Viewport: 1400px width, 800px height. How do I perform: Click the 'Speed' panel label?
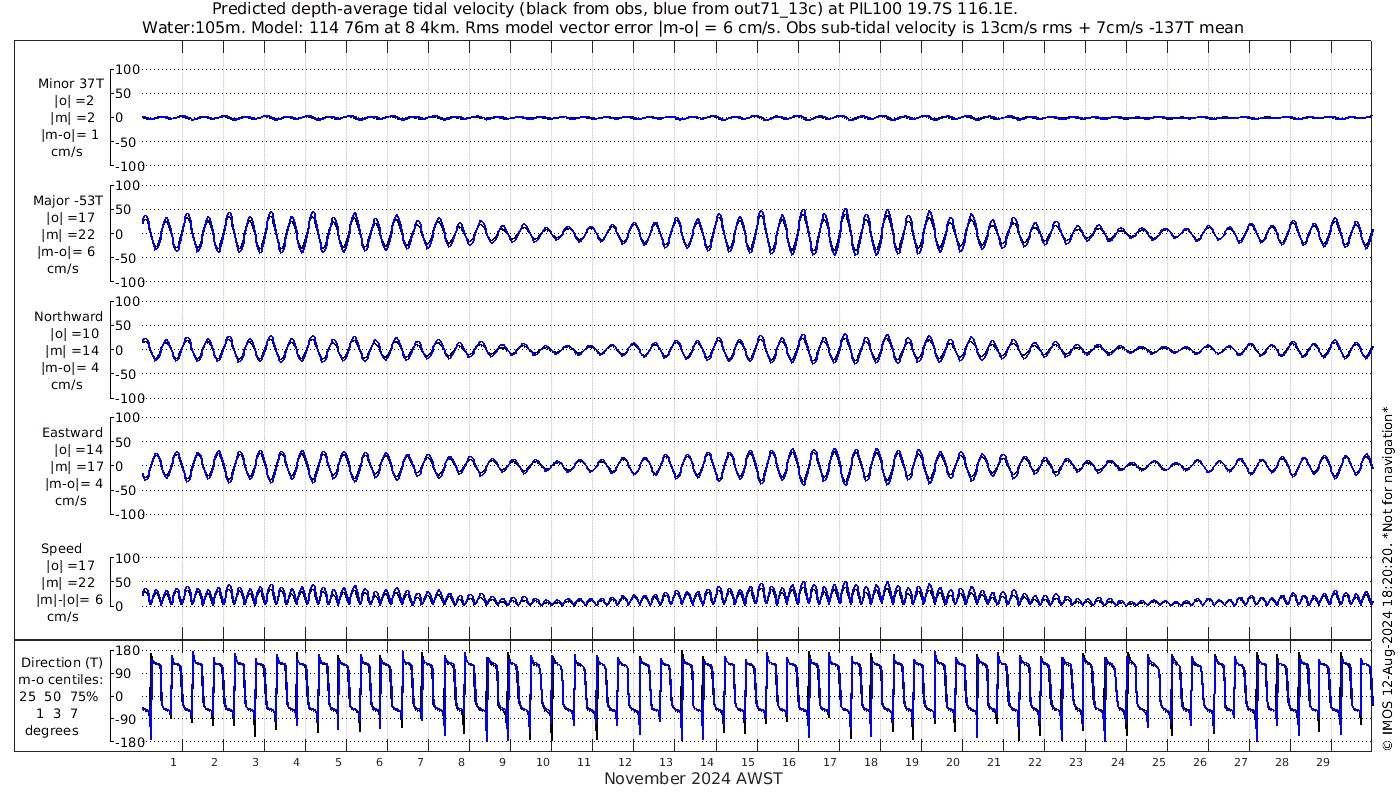(62, 549)
